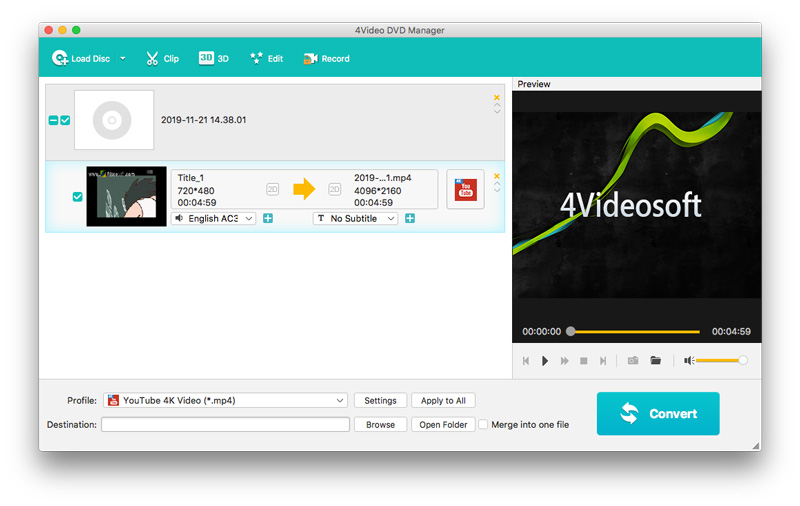800x506 pixels.
Task: Open the 3D settings tool
Action: coord(213,59)
